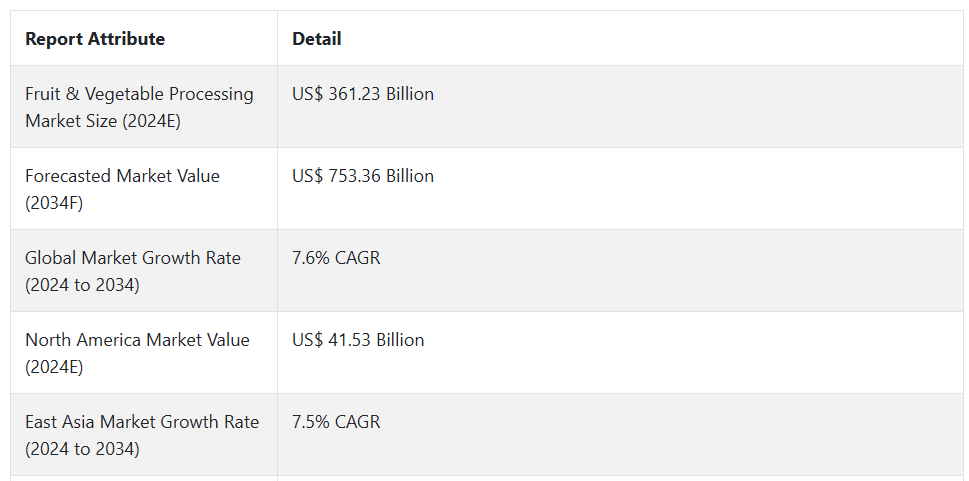The height and width of the screenshot is (481, 969).
Task: Select the Fruit & Vegetable Processing cell
Action: (139, 94)
